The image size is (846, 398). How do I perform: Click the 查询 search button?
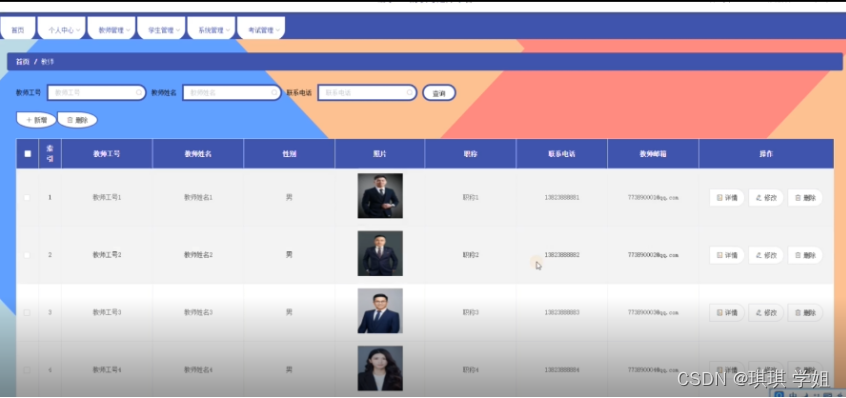[439, 93]
